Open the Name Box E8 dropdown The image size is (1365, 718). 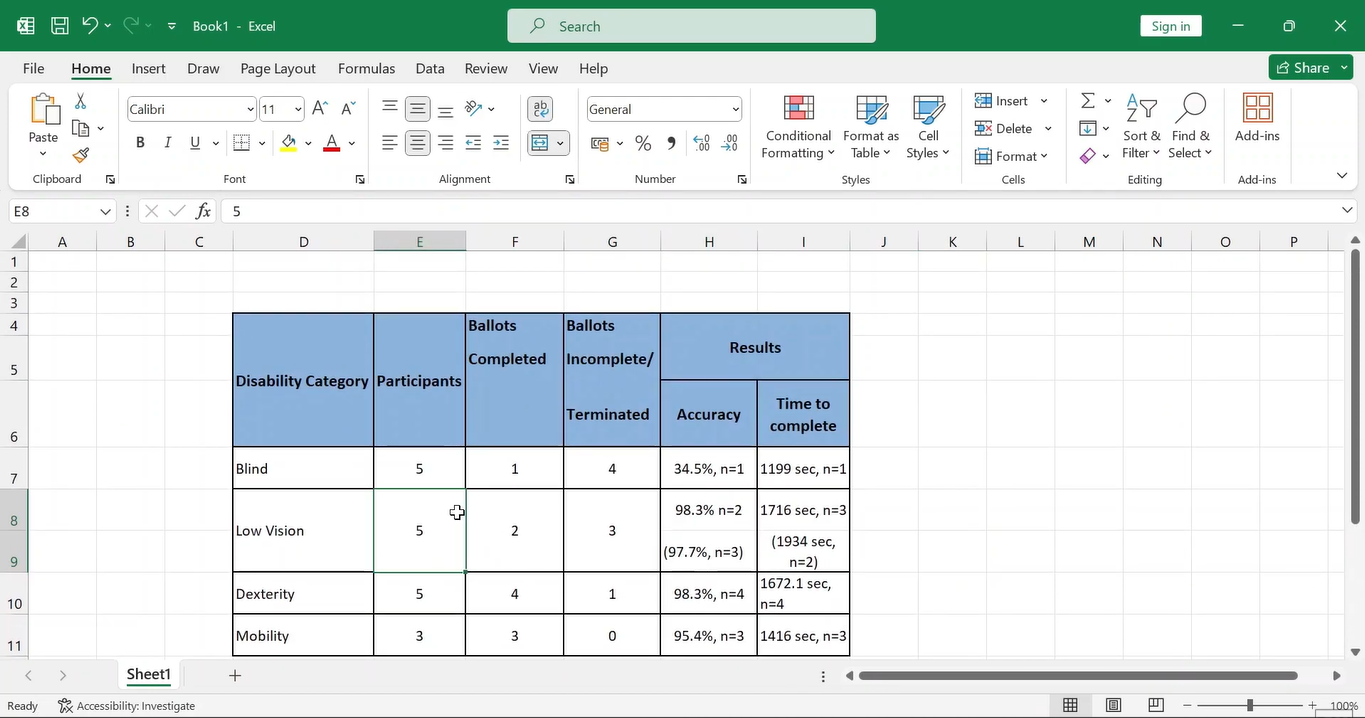click(x=106, y=211)
